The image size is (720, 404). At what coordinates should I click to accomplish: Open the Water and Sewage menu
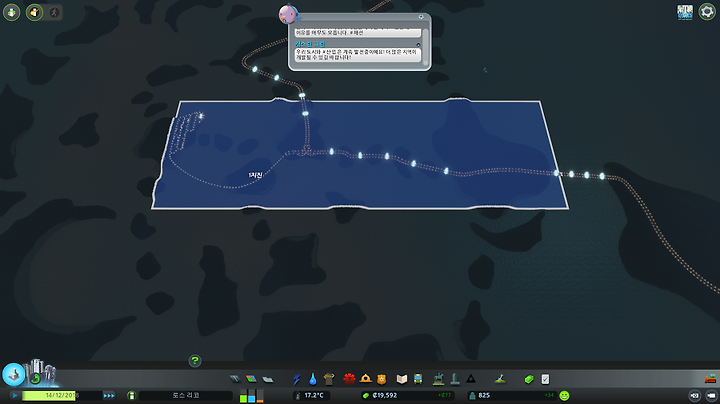coord(313,379)
